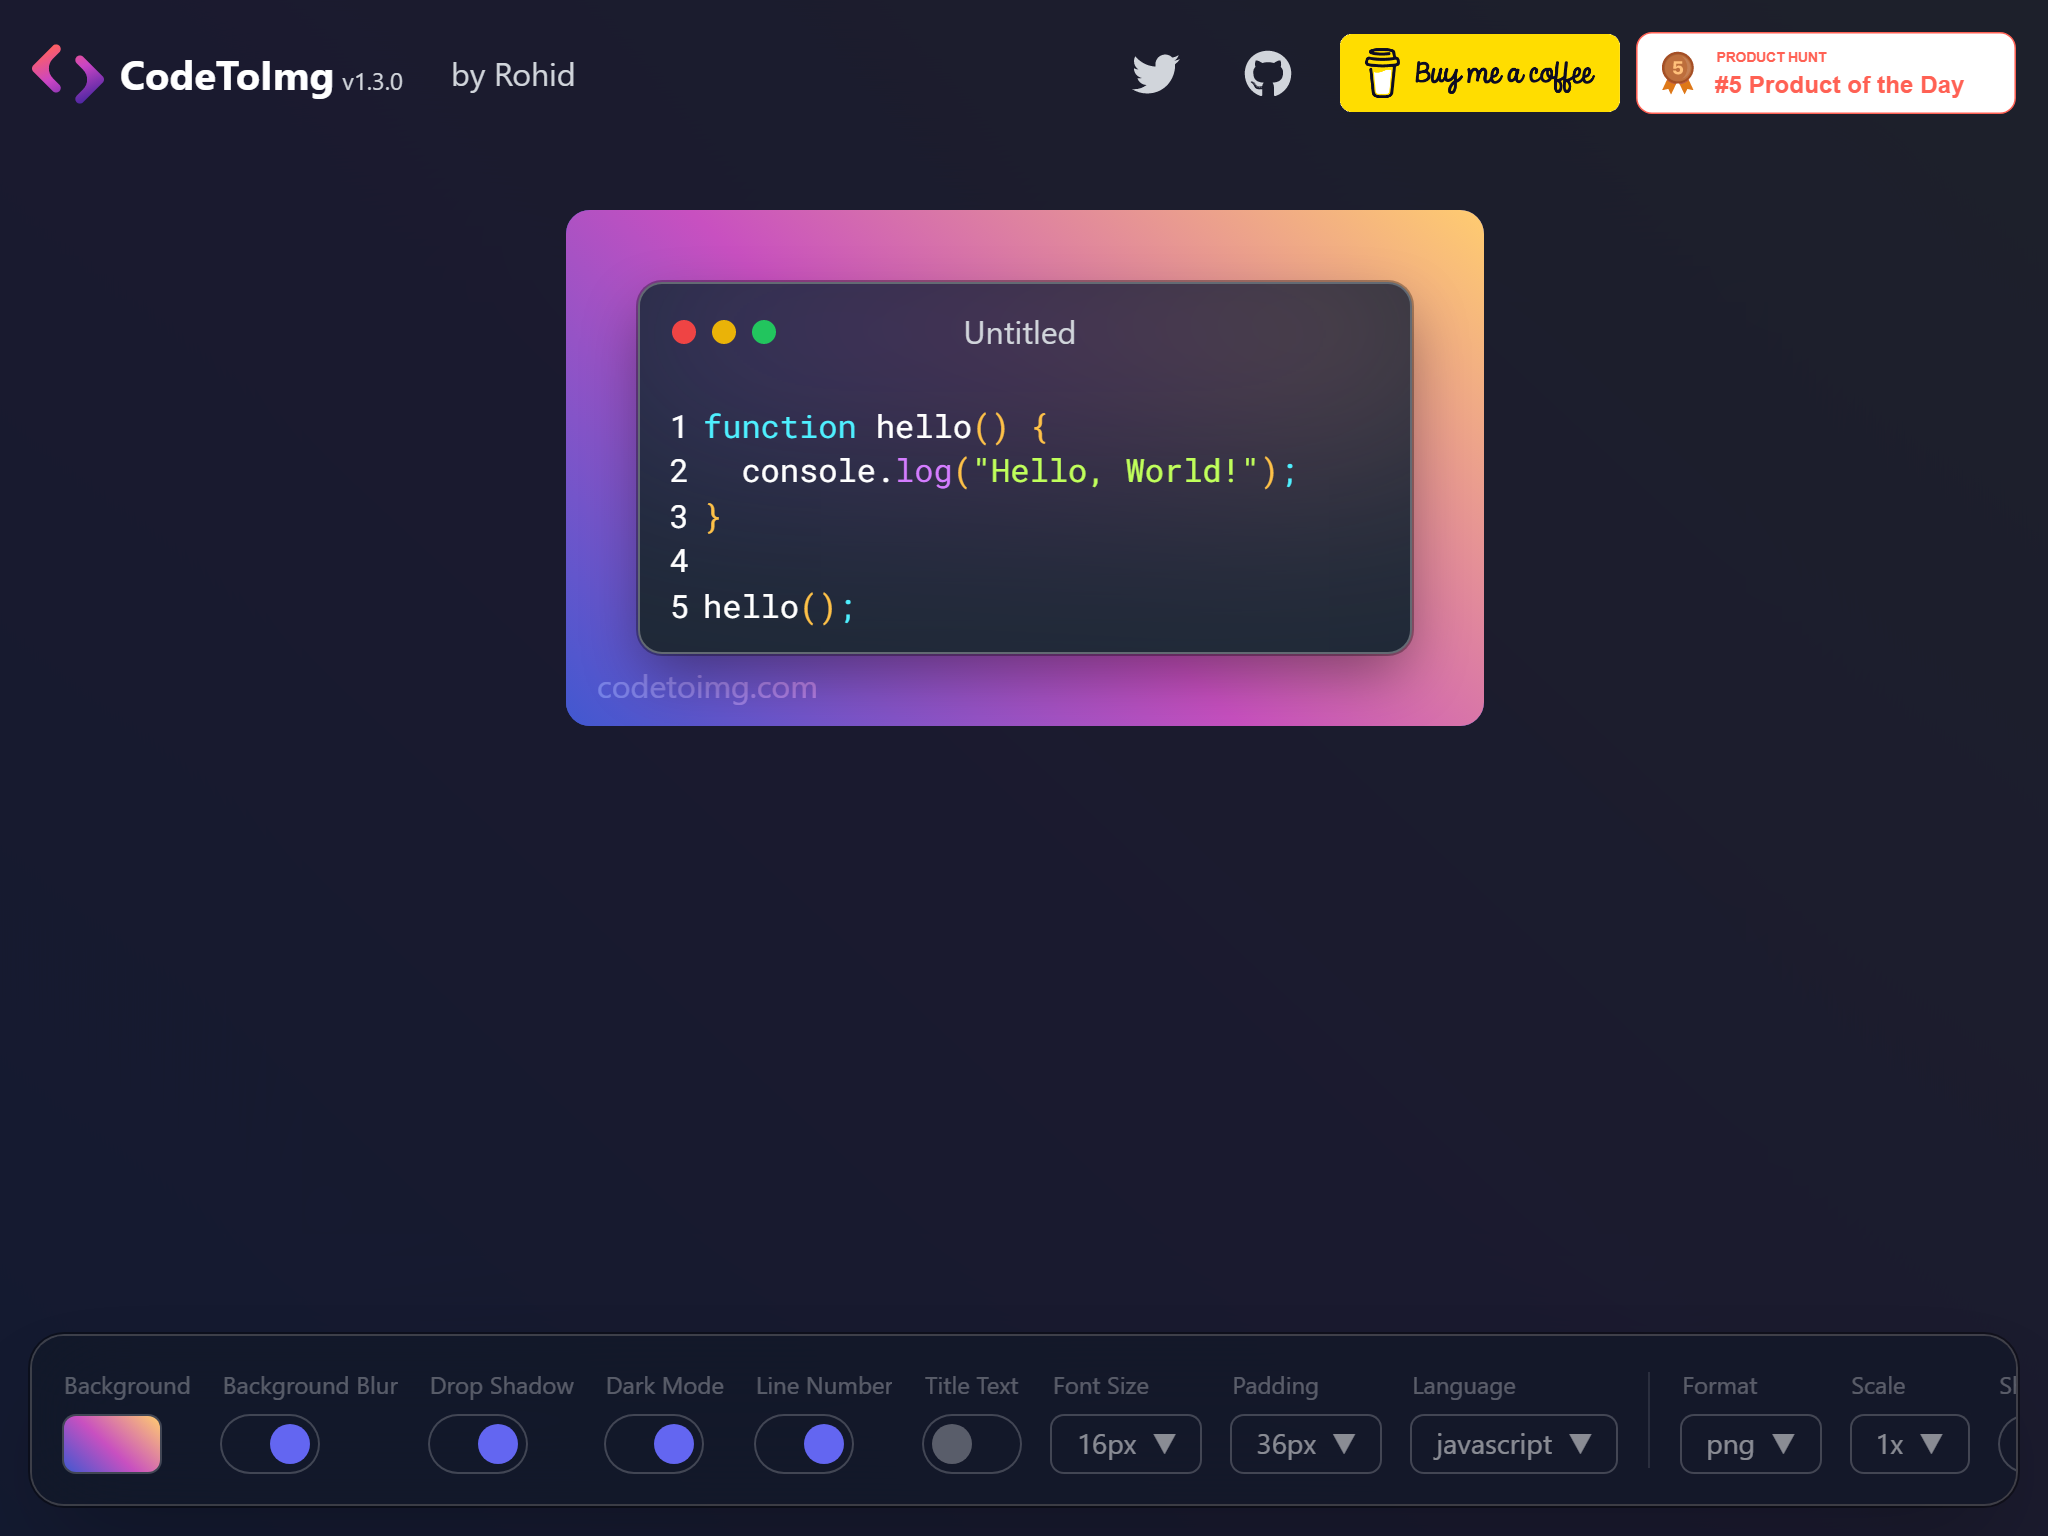
Task: Open the export Format dropdown
Action: [x=1750, y=1444]
